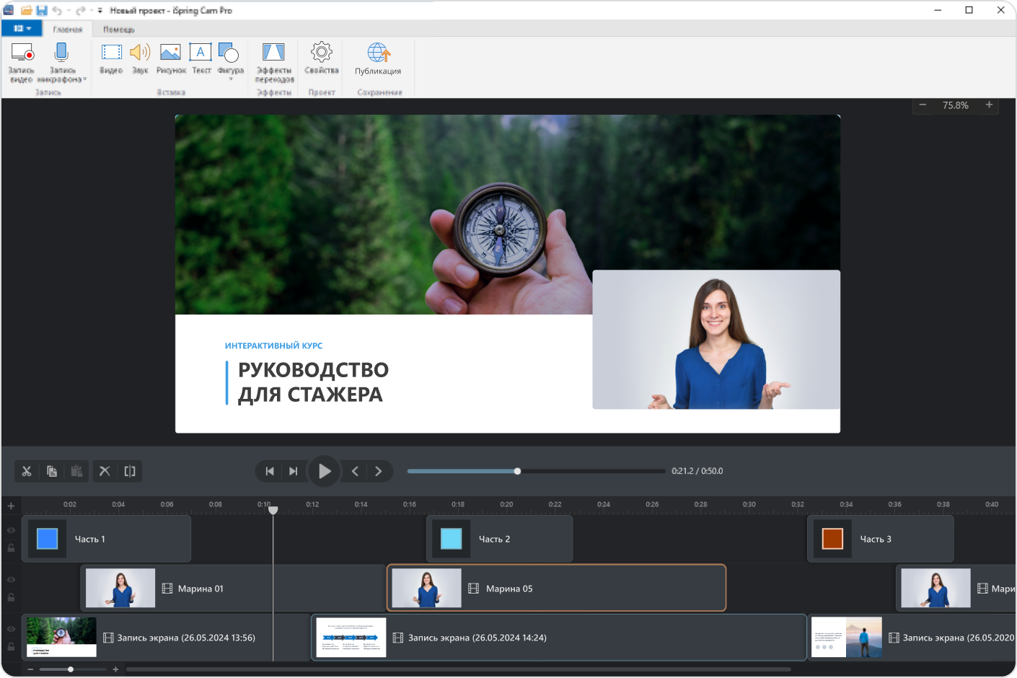Viewport: 1017px width, 678px height.
Task: Hide the Запись экрана track with eye
Action: 11,629
